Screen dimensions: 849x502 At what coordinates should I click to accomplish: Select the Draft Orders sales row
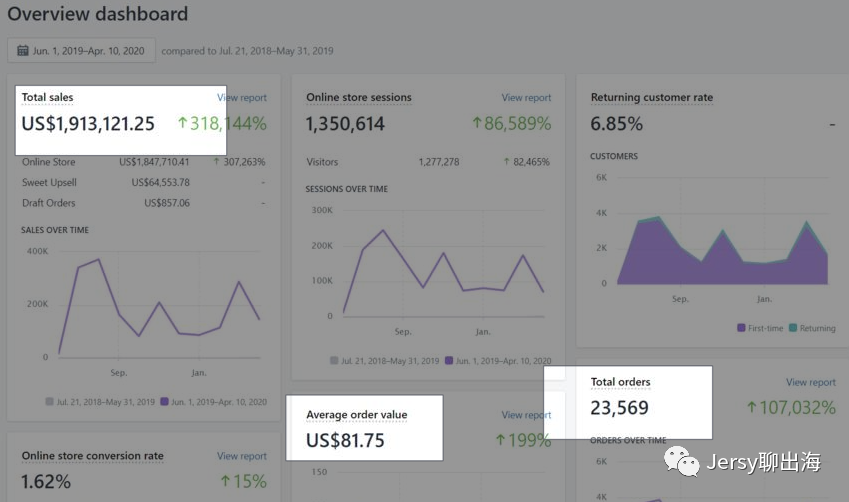49,203
